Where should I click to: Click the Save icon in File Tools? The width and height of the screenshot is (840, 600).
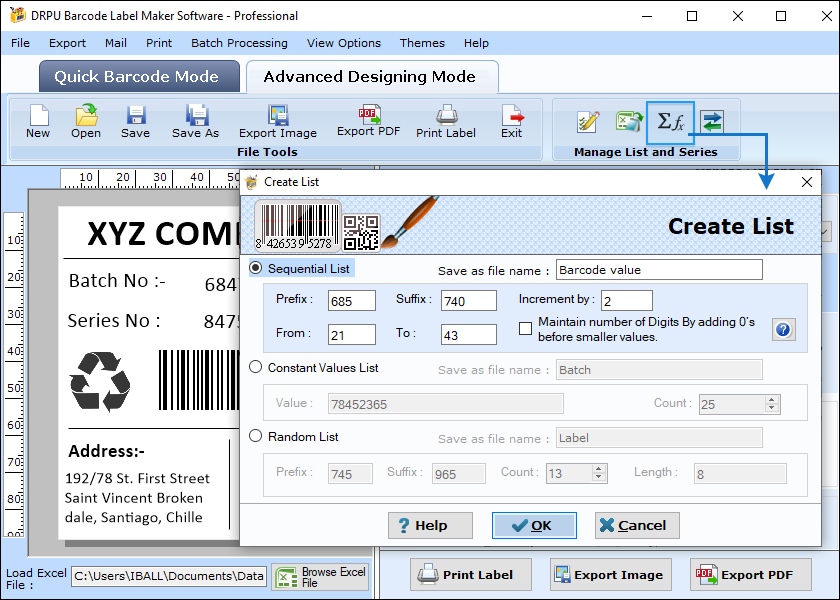click(136, 115)
